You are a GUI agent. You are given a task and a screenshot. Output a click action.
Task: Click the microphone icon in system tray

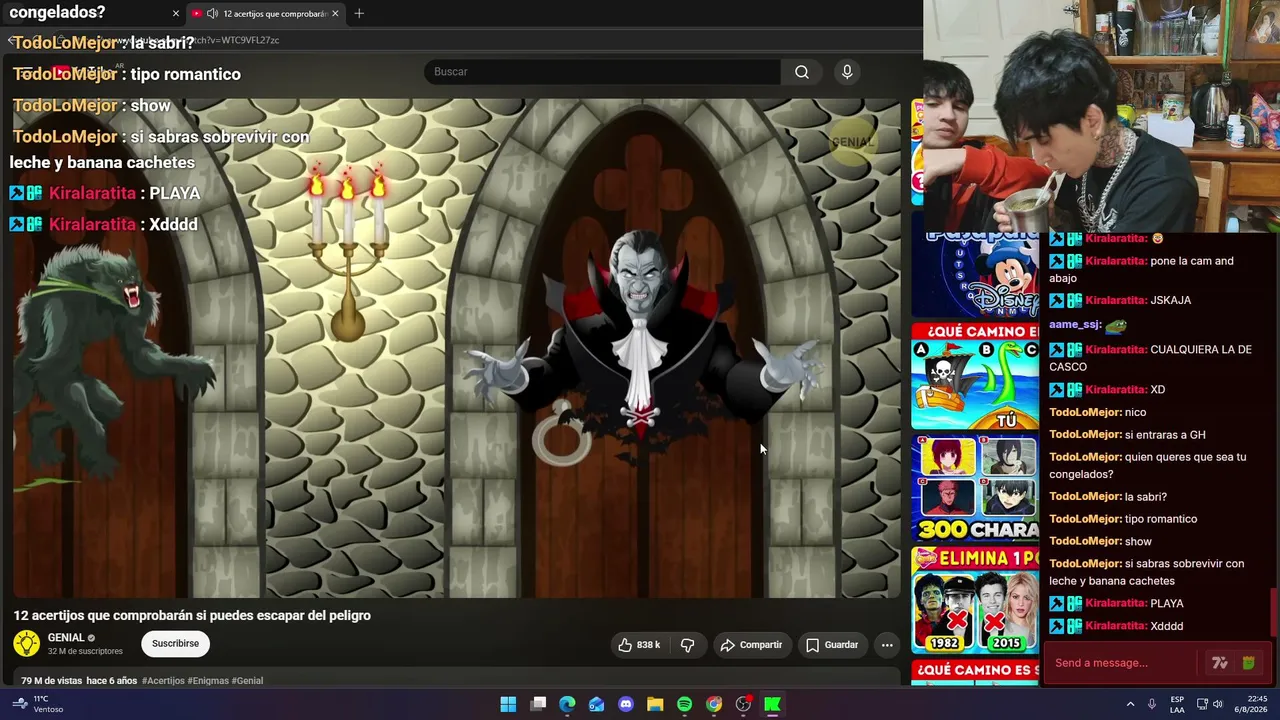pyautogui.click(x=1151, y=704)
